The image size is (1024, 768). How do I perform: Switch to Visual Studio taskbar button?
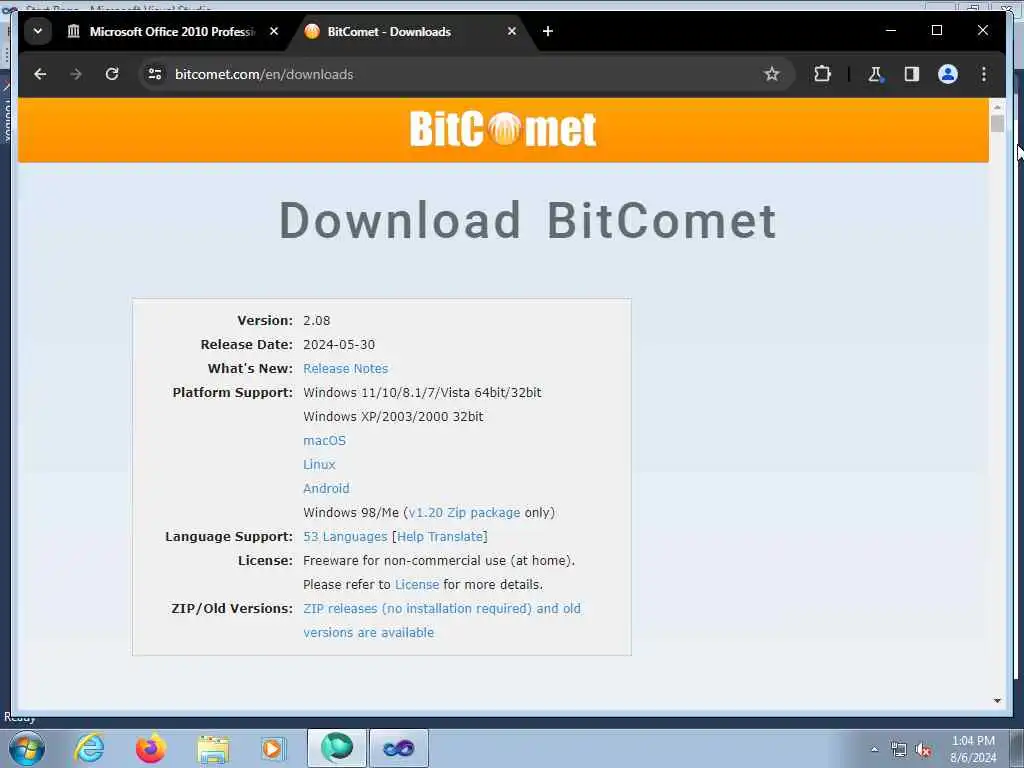click(x=399, y=748)
